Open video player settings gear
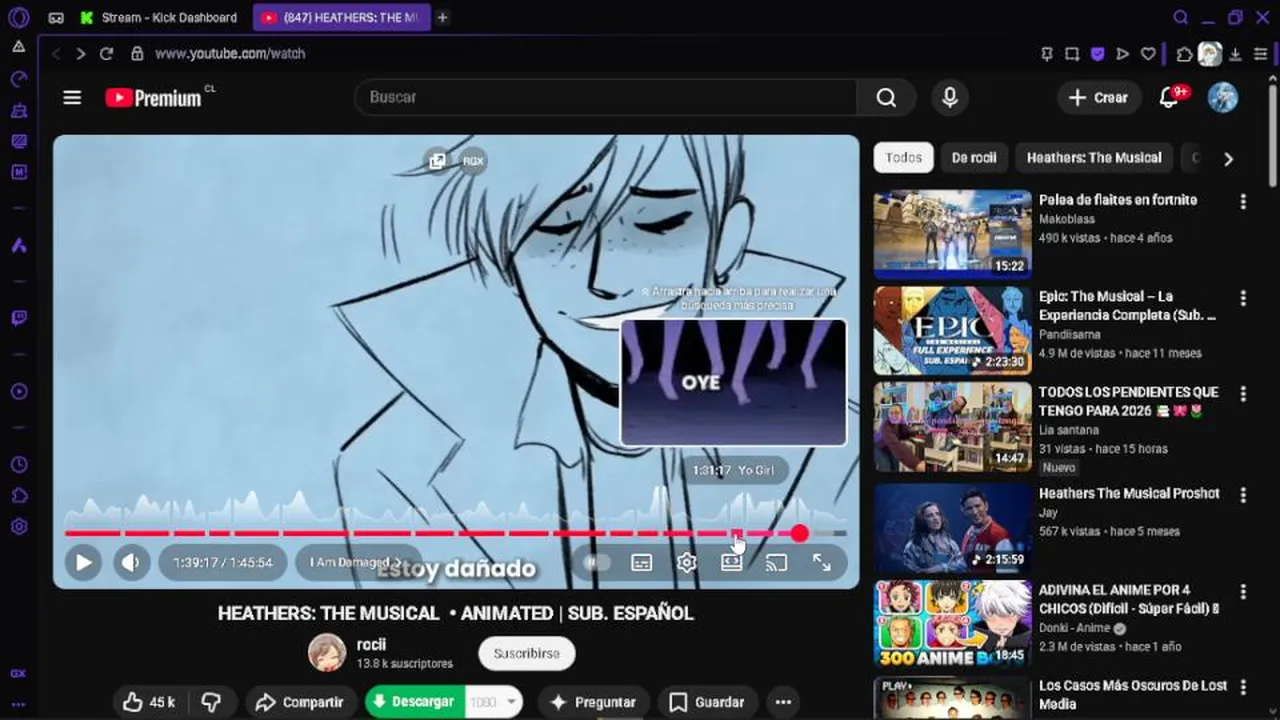Image resolution: width=1280 pixels, height=720 pixels. (686, 563)
